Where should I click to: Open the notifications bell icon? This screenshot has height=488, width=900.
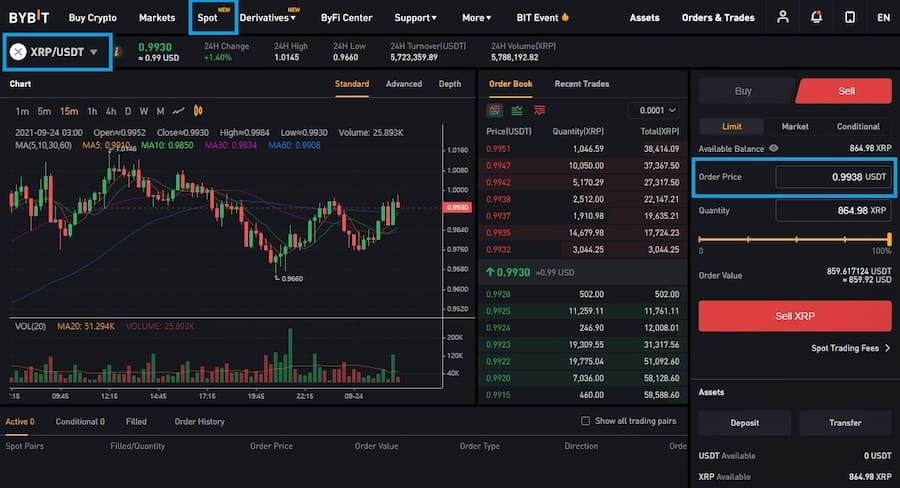(x=816, y=17)
